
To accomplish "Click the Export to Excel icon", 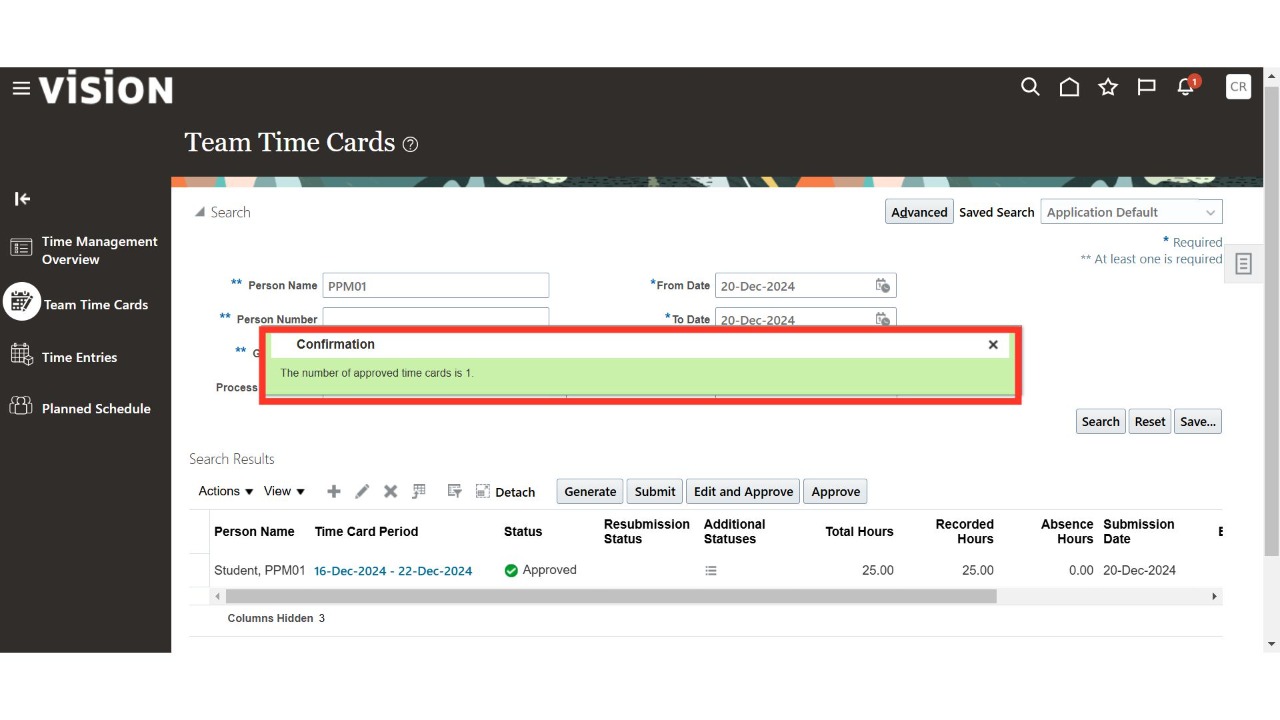I will [419, 491].
